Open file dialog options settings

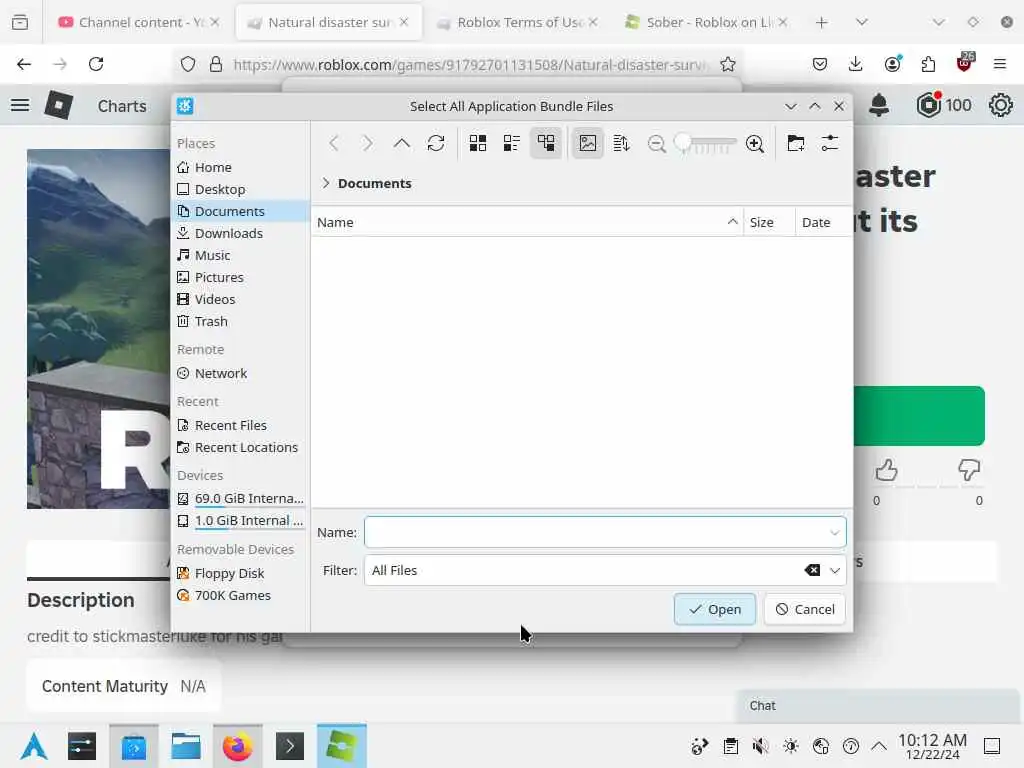point(829,143)
